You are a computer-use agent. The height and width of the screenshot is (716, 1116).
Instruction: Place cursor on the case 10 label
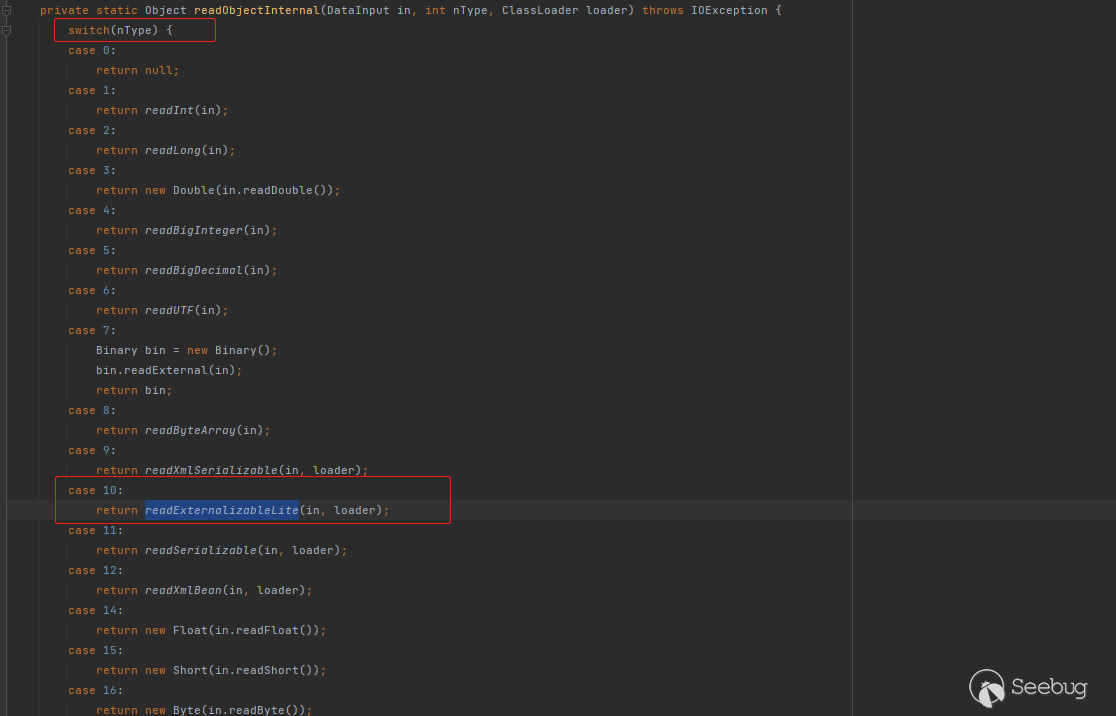click(x=95, y=490)
